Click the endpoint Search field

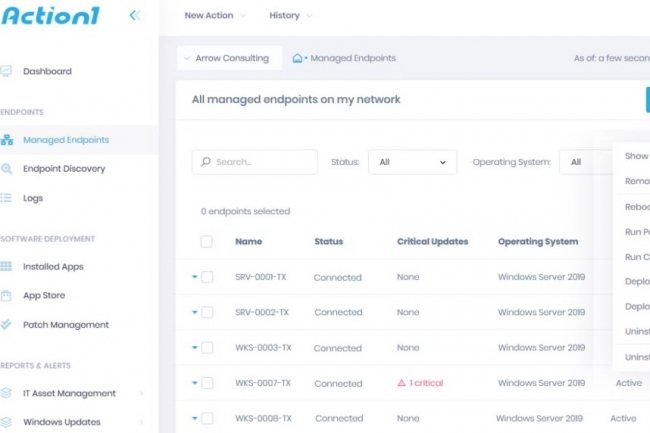tap(255, 162)
